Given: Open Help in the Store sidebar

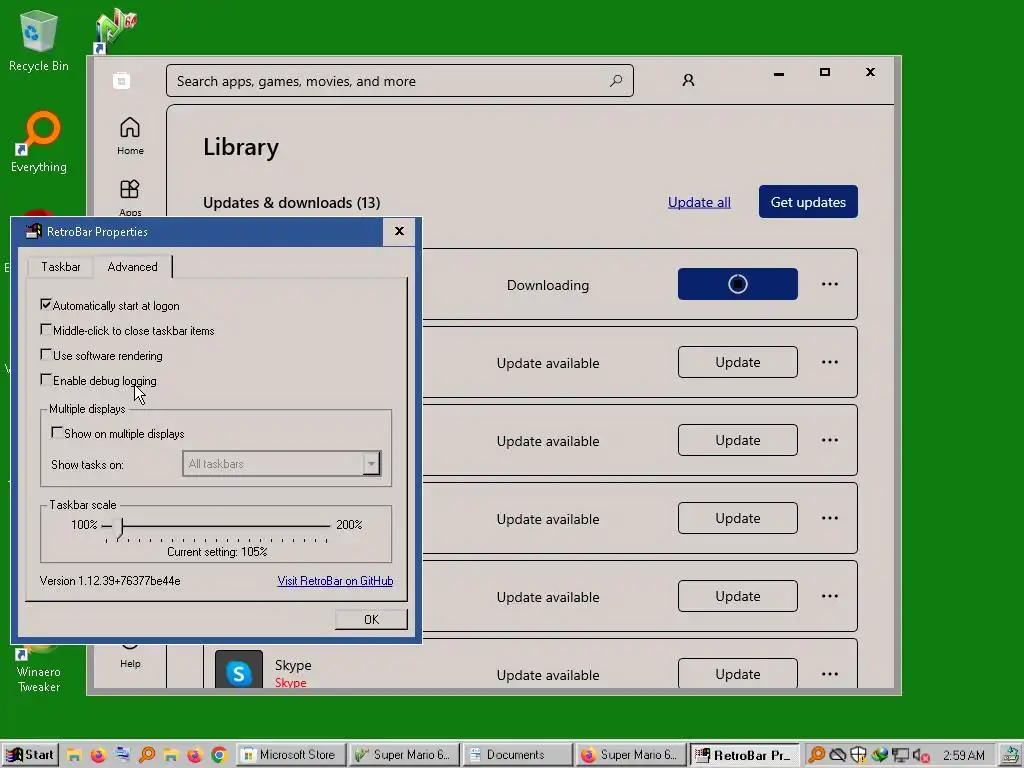Looking at the screenshot, I should coord(130,658).
